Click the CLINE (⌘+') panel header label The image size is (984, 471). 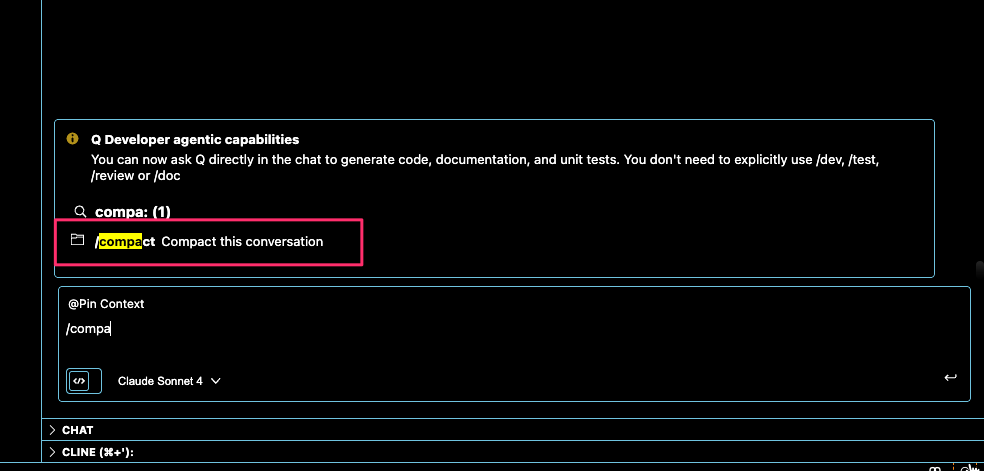(98, 452)
